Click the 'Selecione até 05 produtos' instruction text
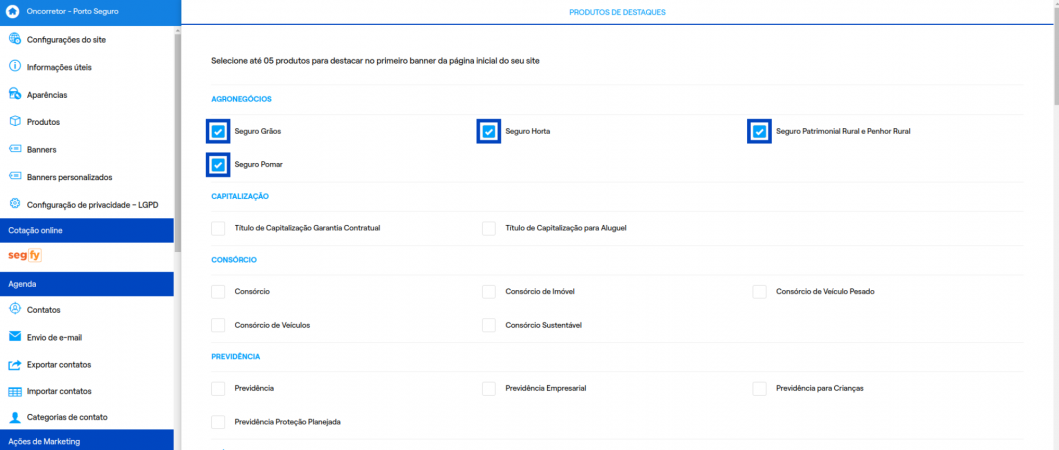The width and height of the screenshot is (1059, 450). click(375, 61)
